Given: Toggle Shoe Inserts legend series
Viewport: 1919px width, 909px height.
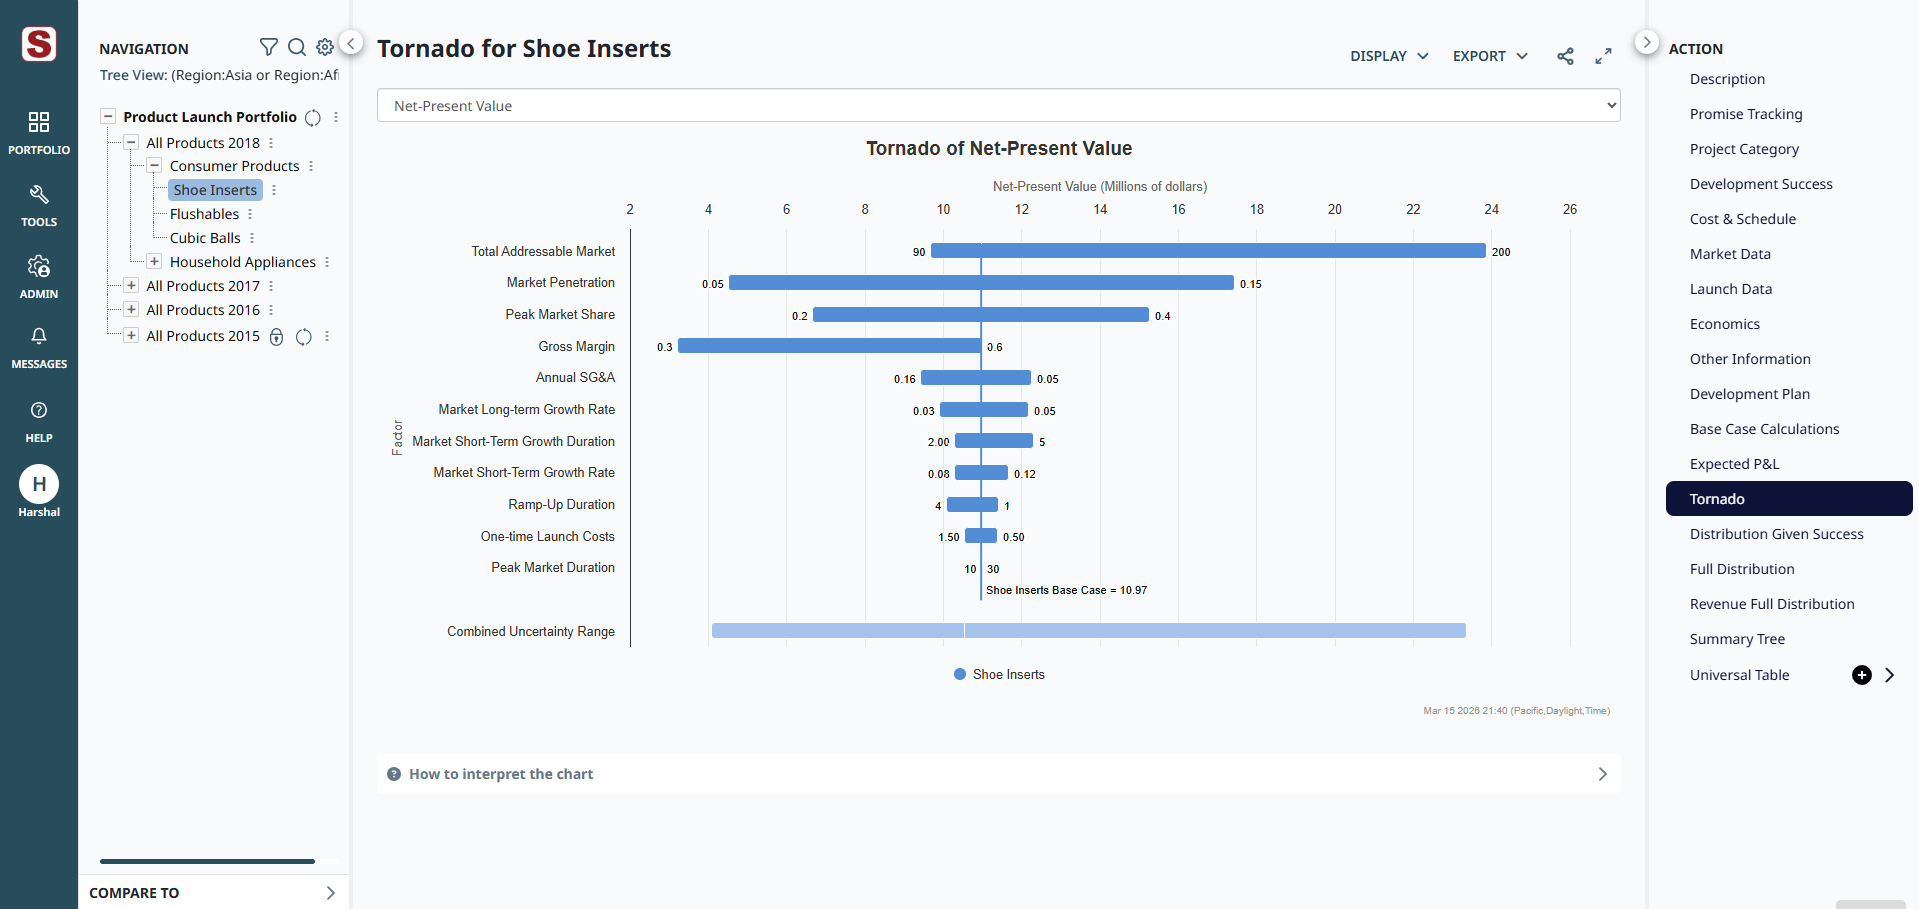Looking at the screenshot, I should pyautogui.click(x=999, y=675).
